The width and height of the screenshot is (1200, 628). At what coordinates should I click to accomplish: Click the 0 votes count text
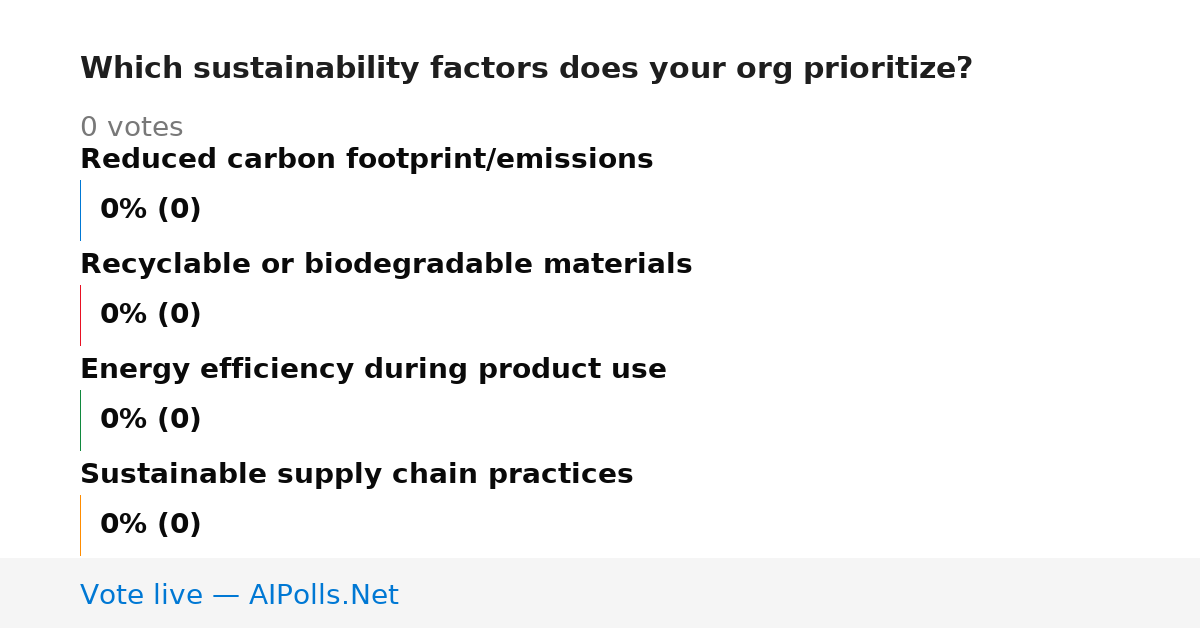[131, 128]
